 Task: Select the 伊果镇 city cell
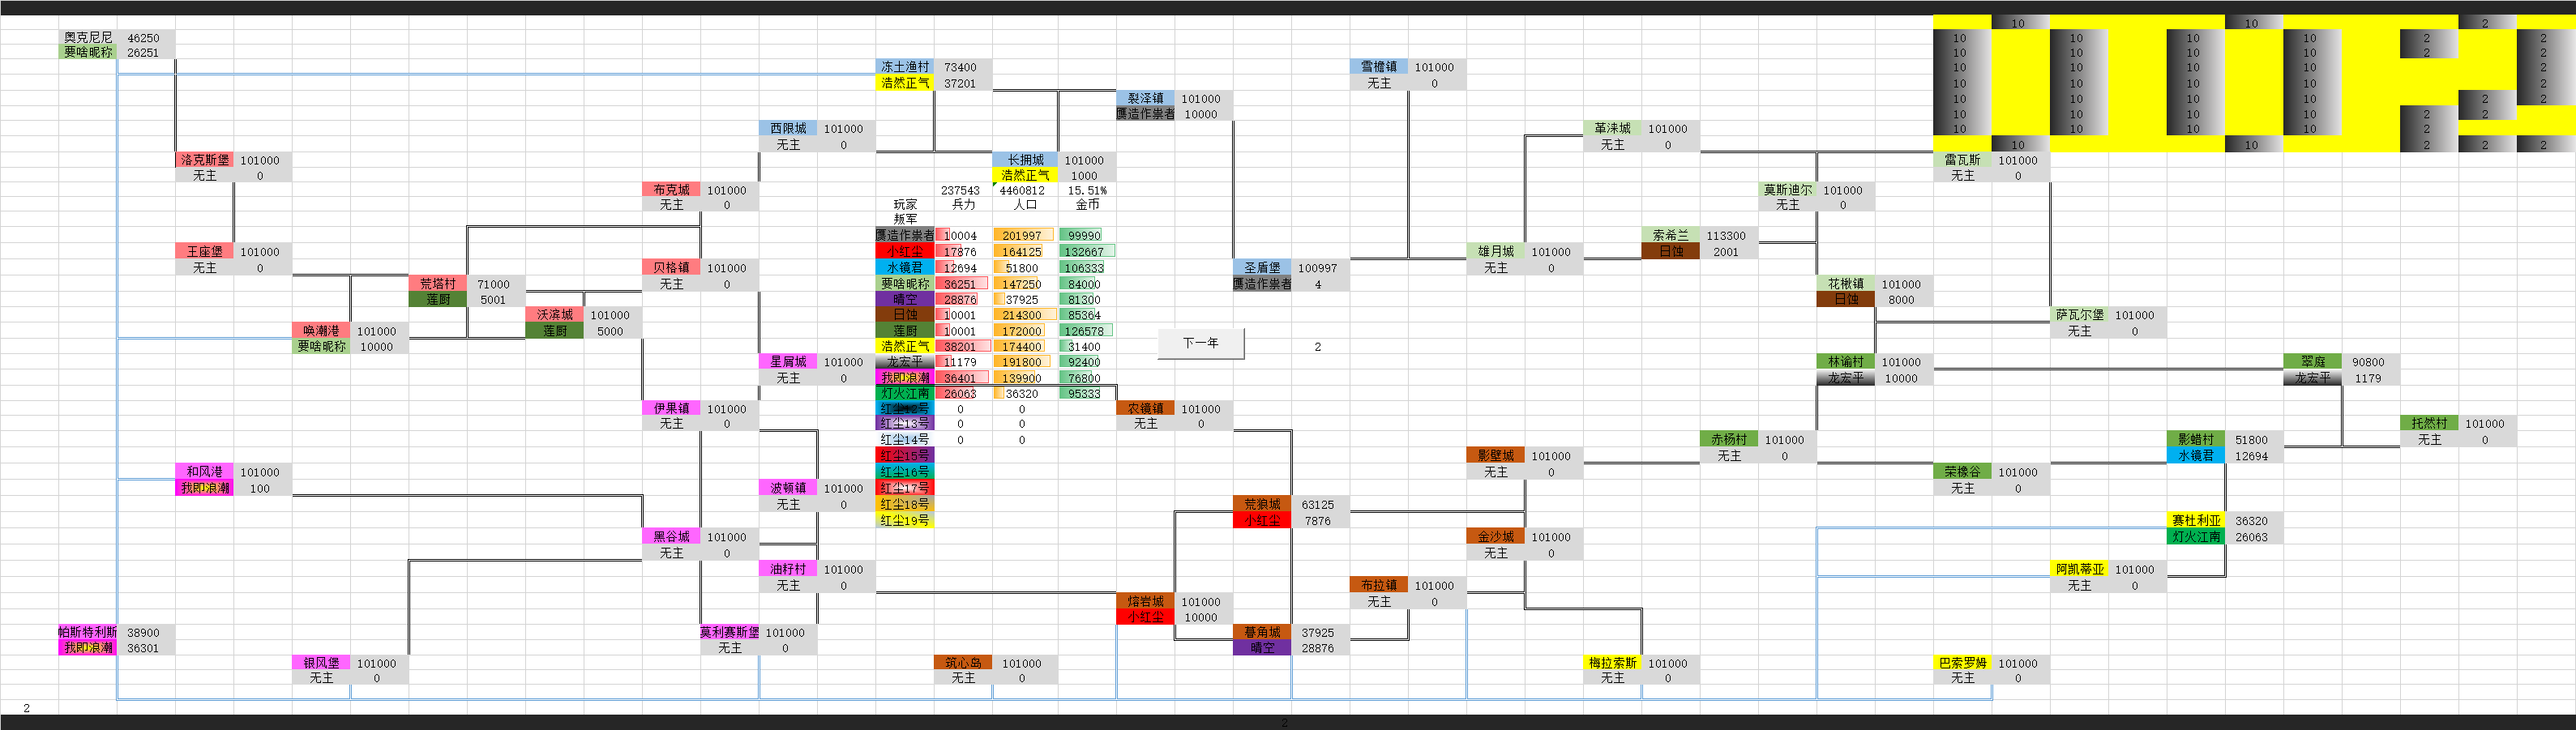671,409
